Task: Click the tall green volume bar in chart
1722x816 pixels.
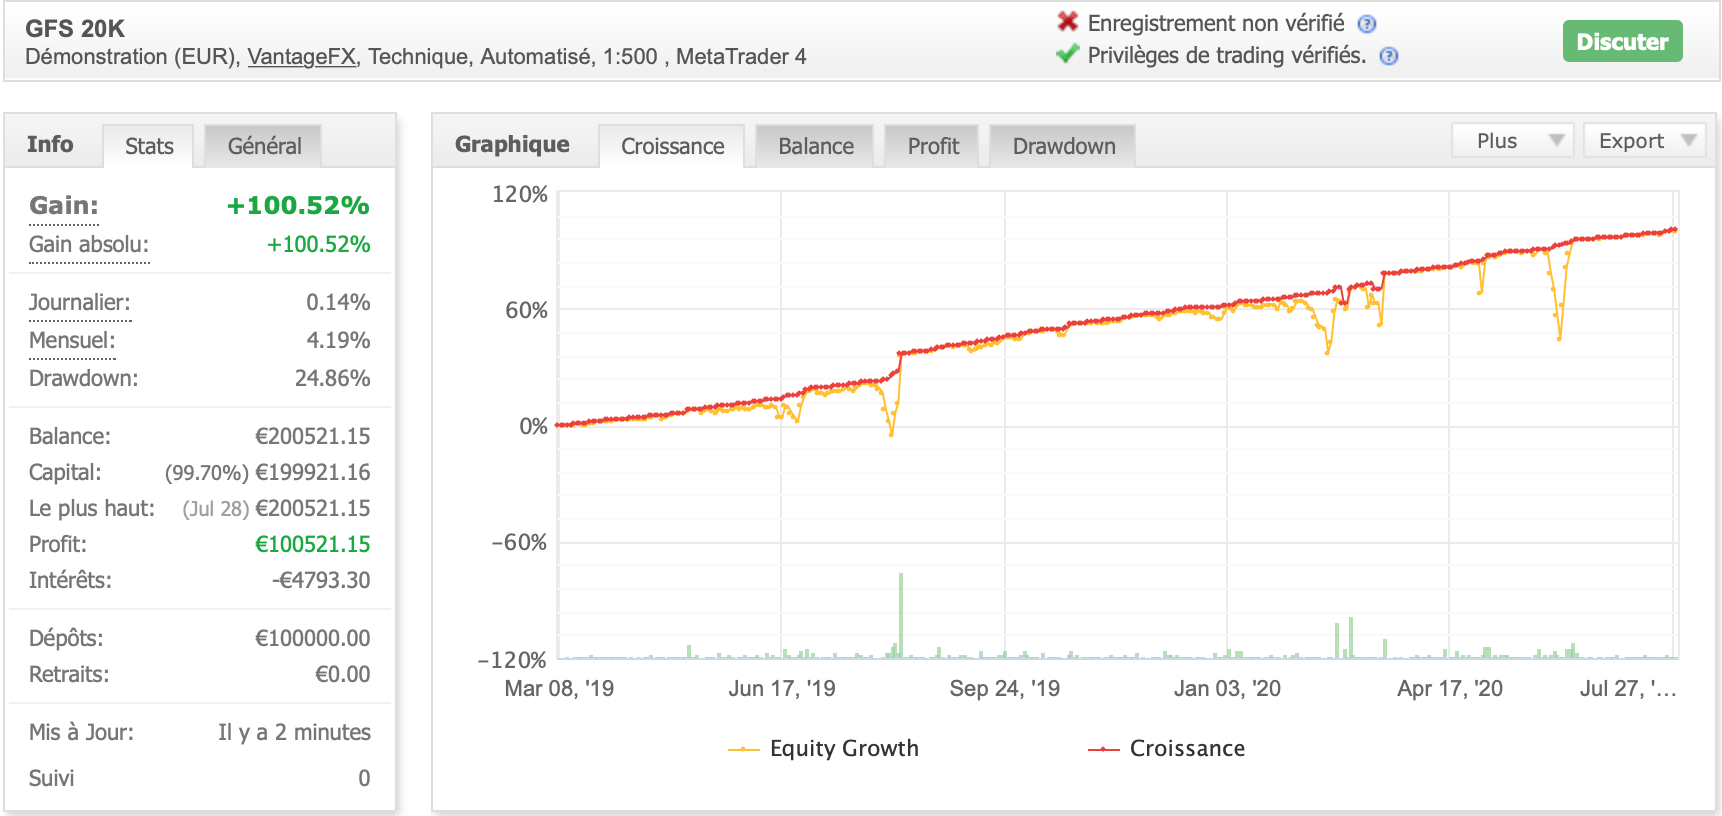Action: (x=901, y=615)
